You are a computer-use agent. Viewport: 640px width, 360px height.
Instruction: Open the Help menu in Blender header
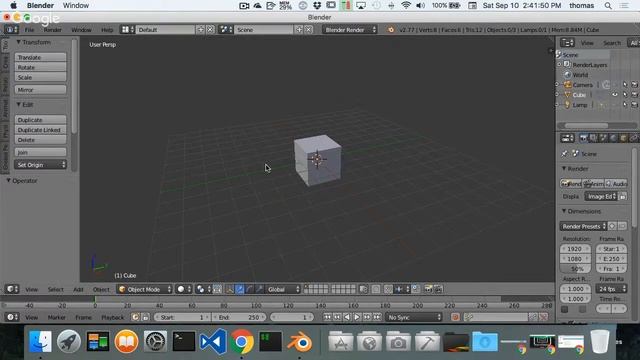click(107, 30)
